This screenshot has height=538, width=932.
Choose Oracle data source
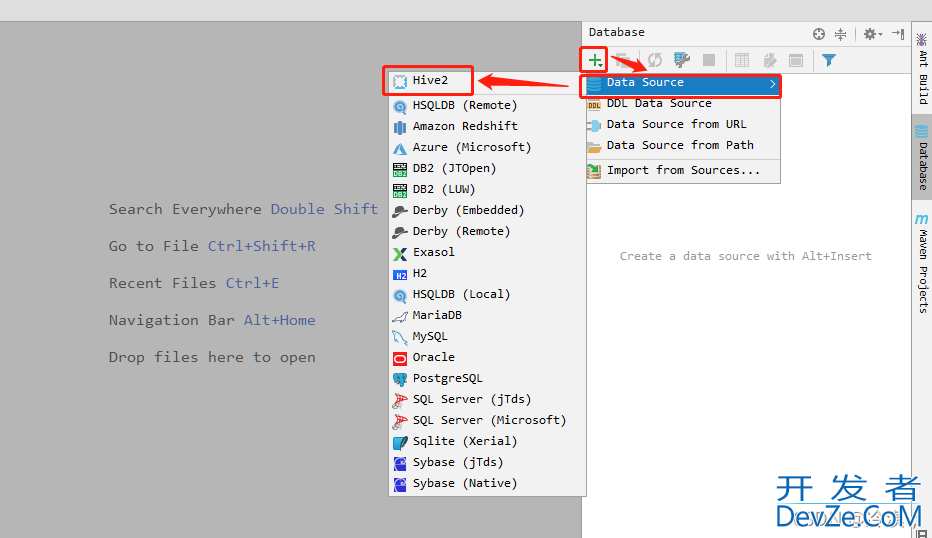point(487,357)
